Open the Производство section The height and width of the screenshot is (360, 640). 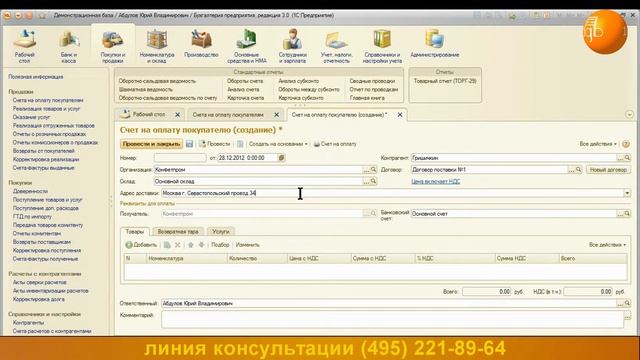(x=201, y=43)
